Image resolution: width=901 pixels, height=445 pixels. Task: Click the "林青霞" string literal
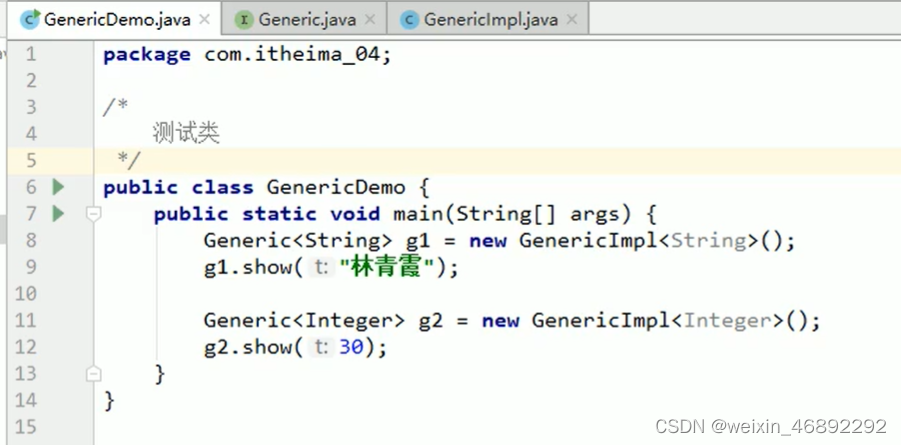pos(387,268)
